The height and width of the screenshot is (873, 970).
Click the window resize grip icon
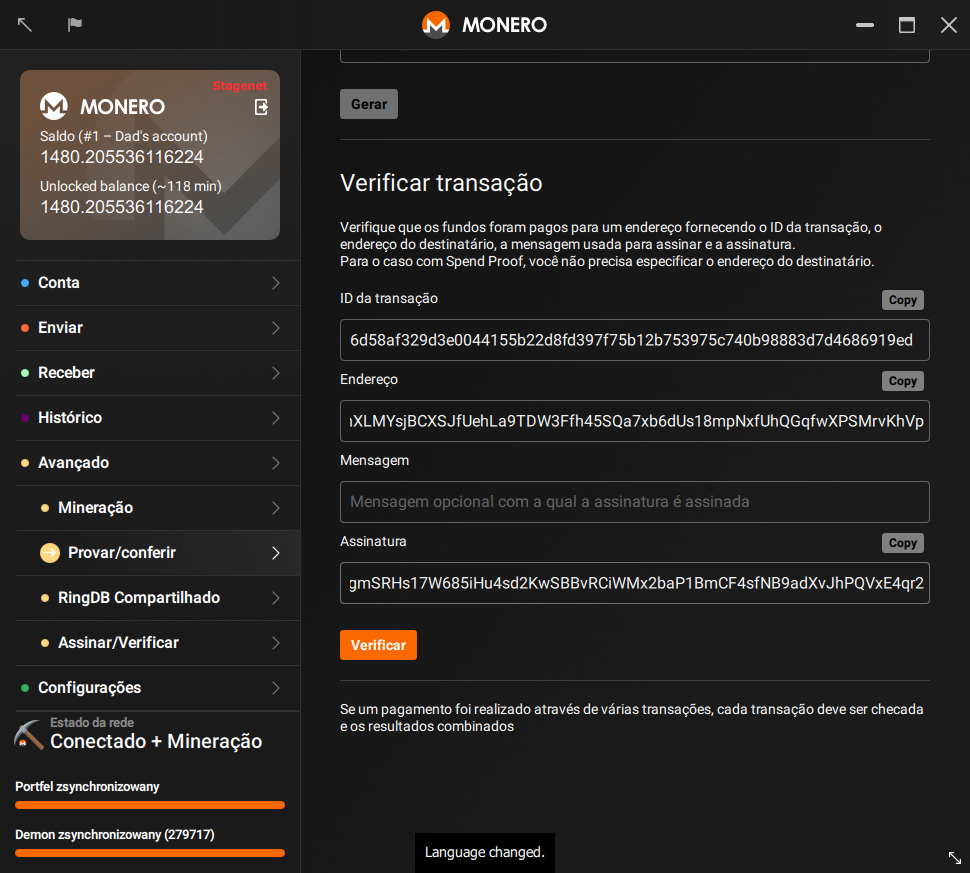(955, 858)
